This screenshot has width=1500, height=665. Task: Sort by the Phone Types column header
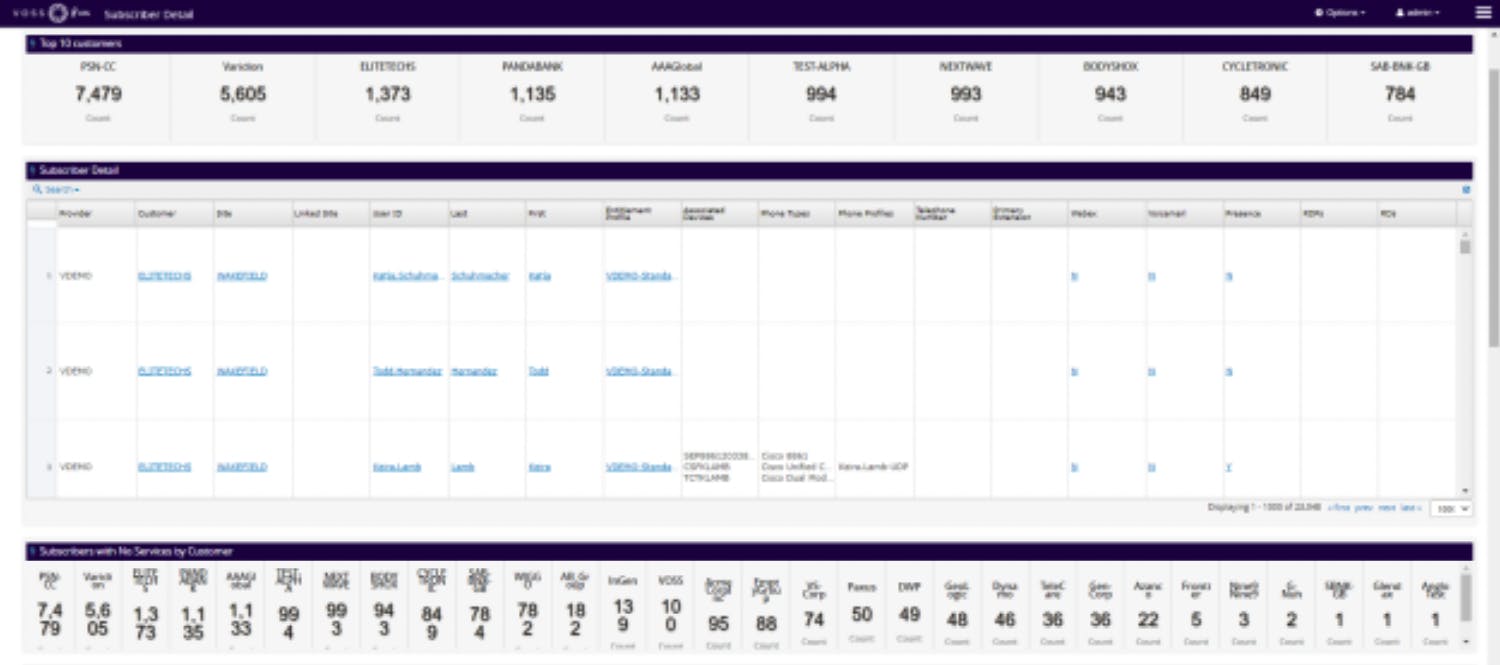point(797,213)
